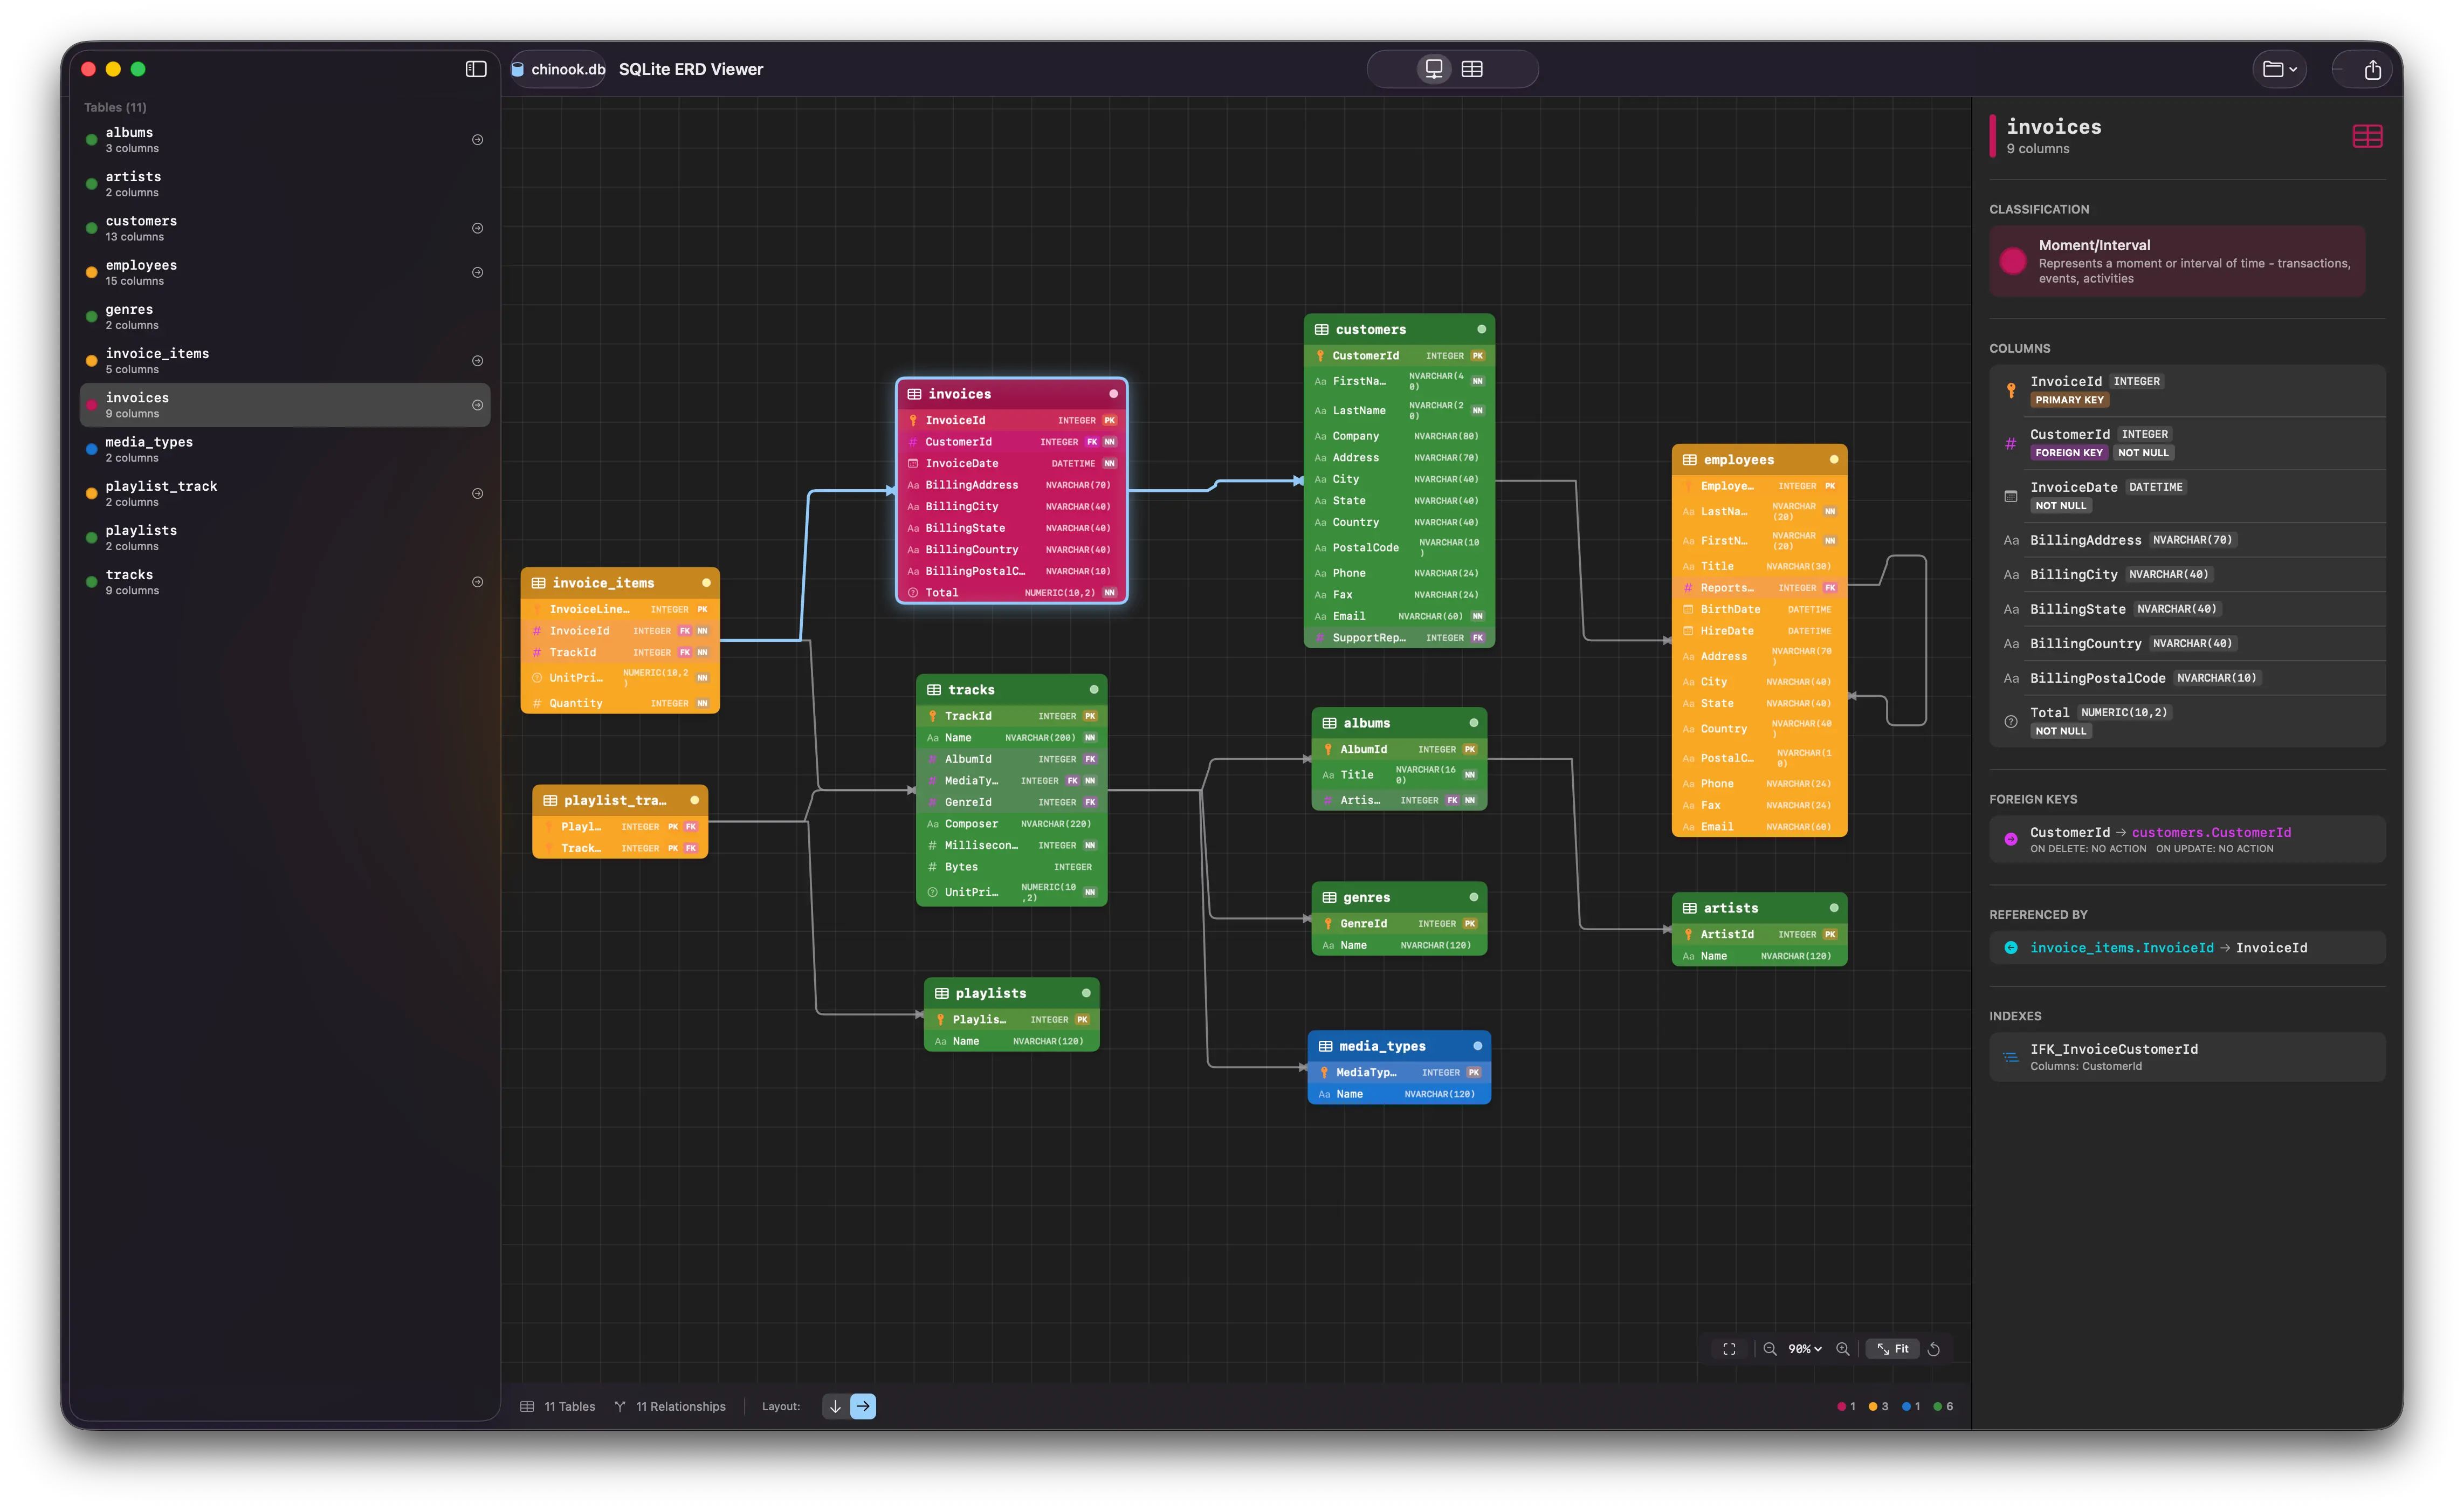This screenshot has width=2464, height=1510.
Task: Select media_types in the tables list
Action: click(x=285, y=449)
